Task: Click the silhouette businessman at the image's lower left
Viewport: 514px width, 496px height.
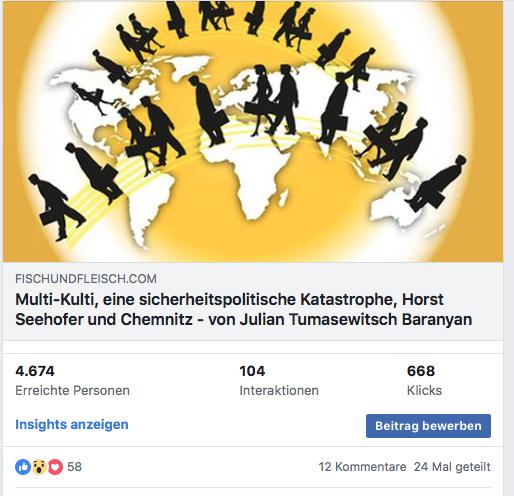Action: pos(56,207)
